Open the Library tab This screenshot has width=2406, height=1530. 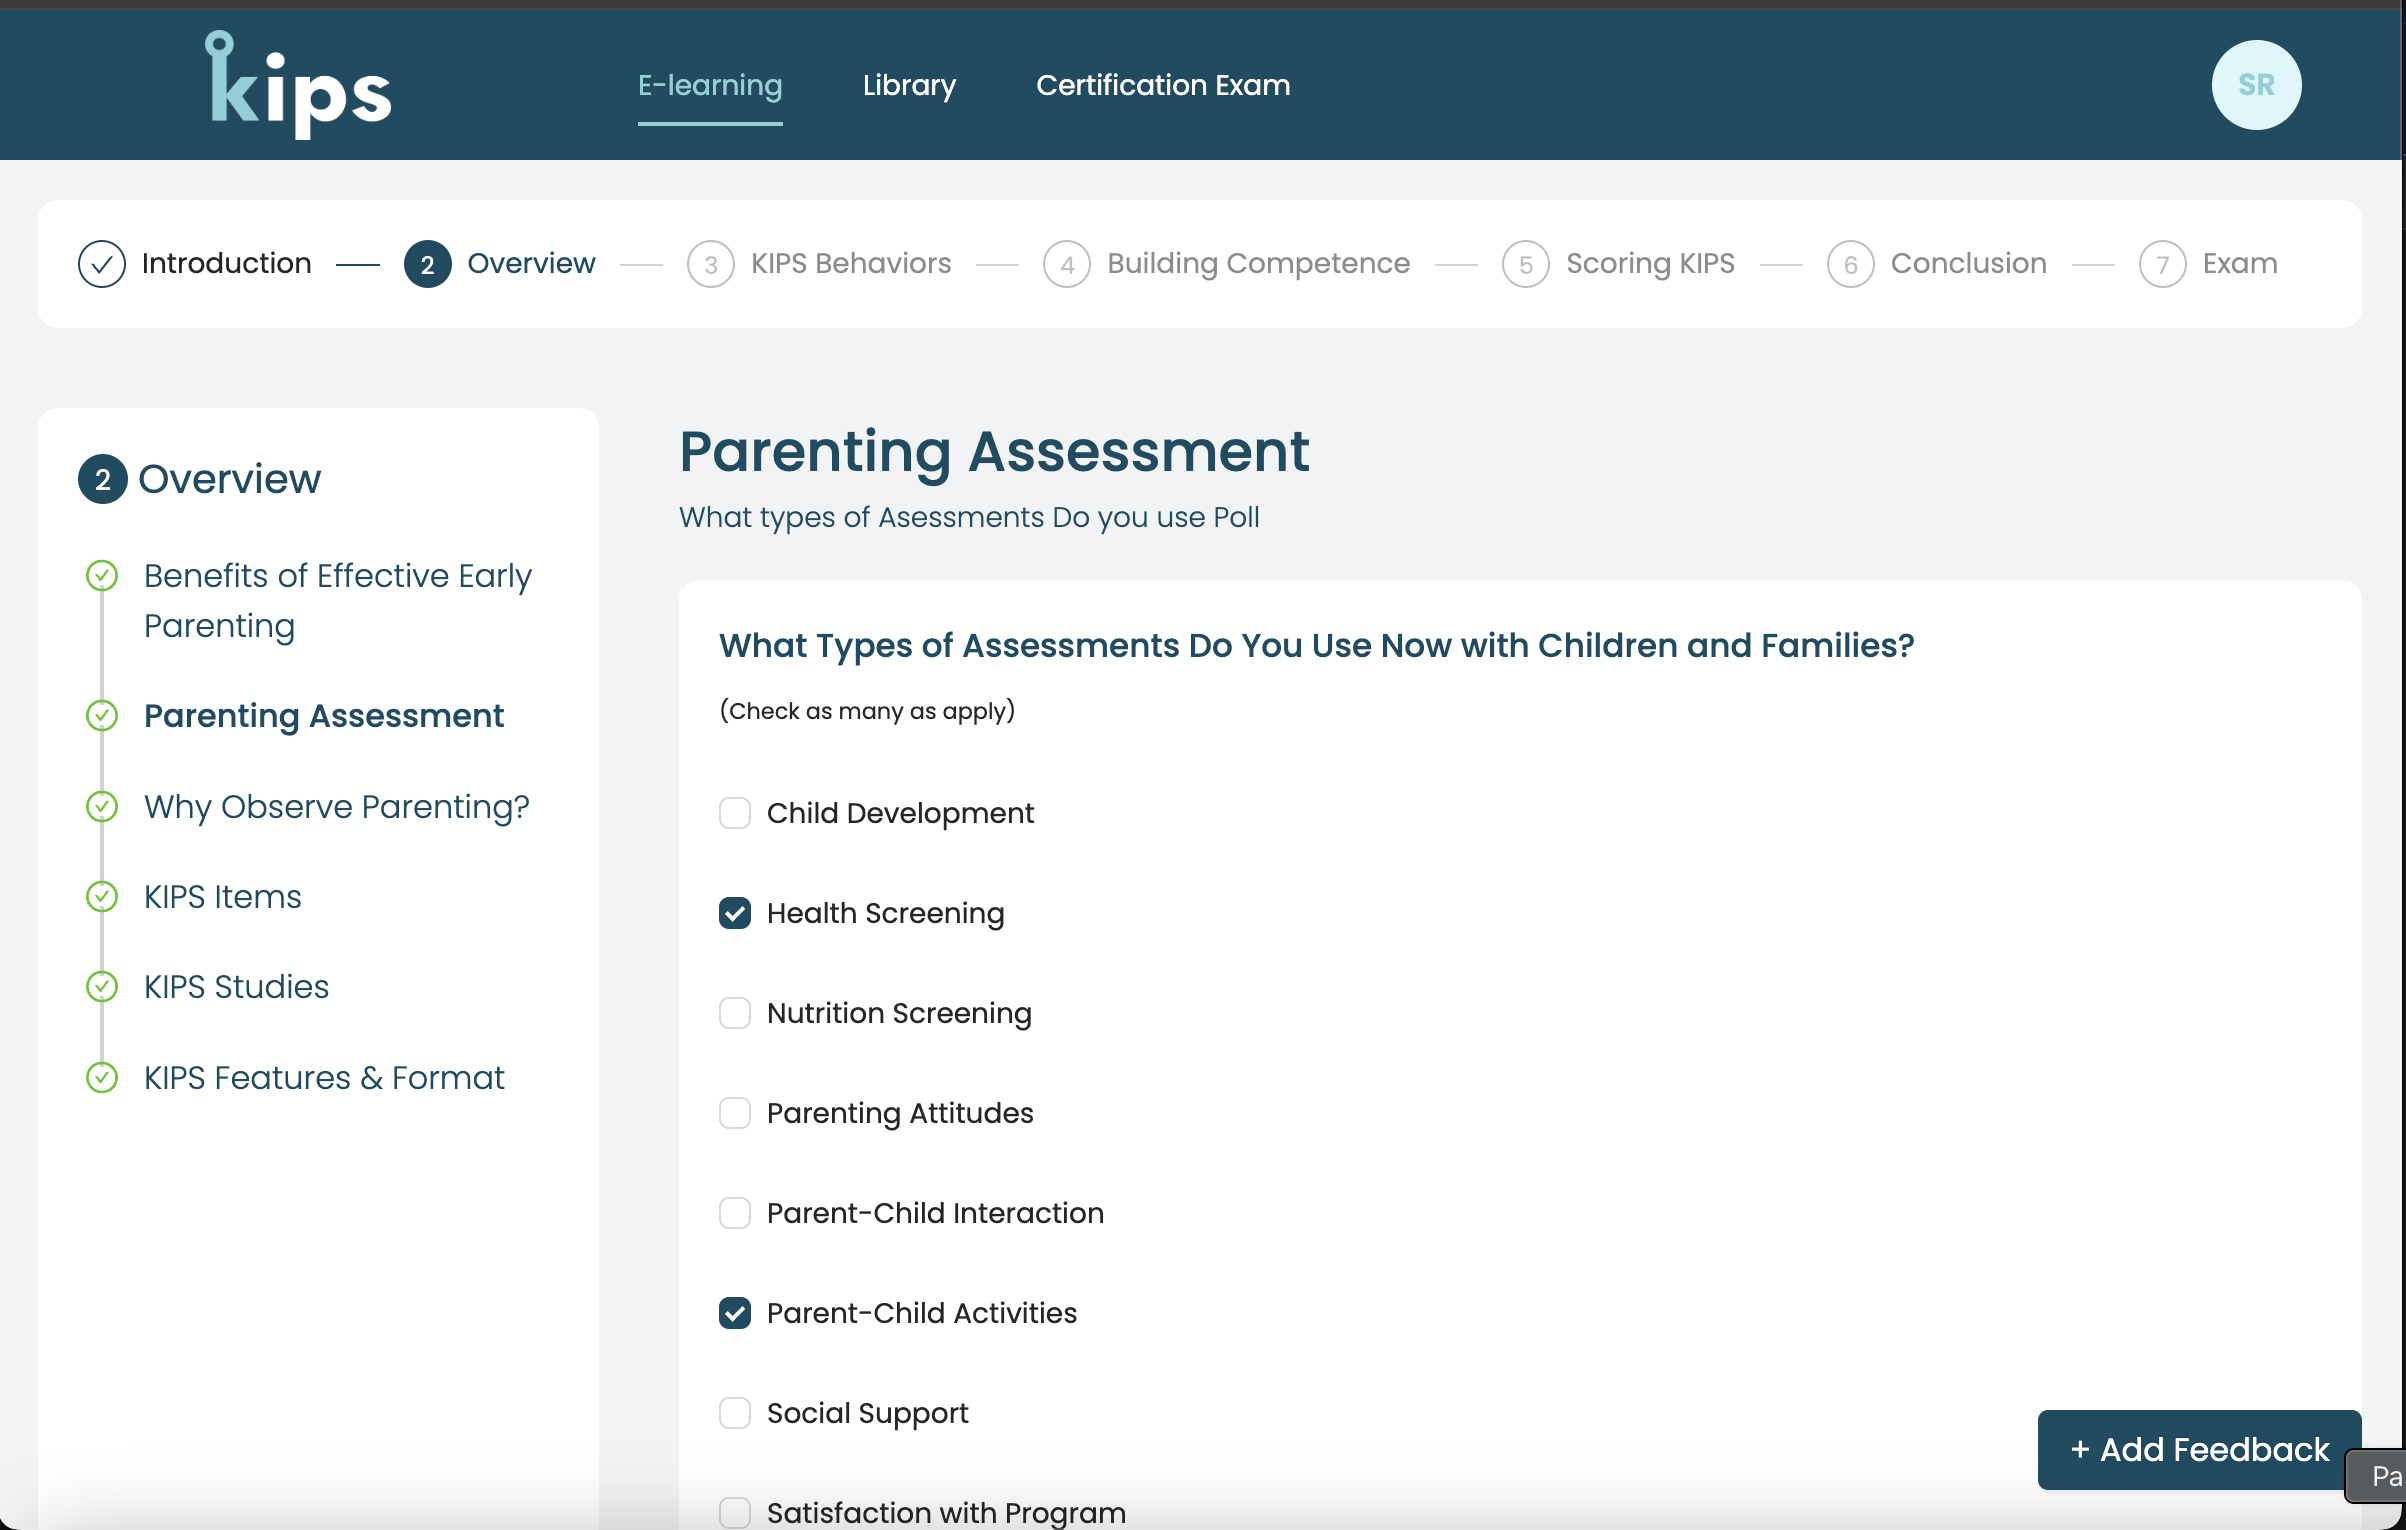[909, 85]
